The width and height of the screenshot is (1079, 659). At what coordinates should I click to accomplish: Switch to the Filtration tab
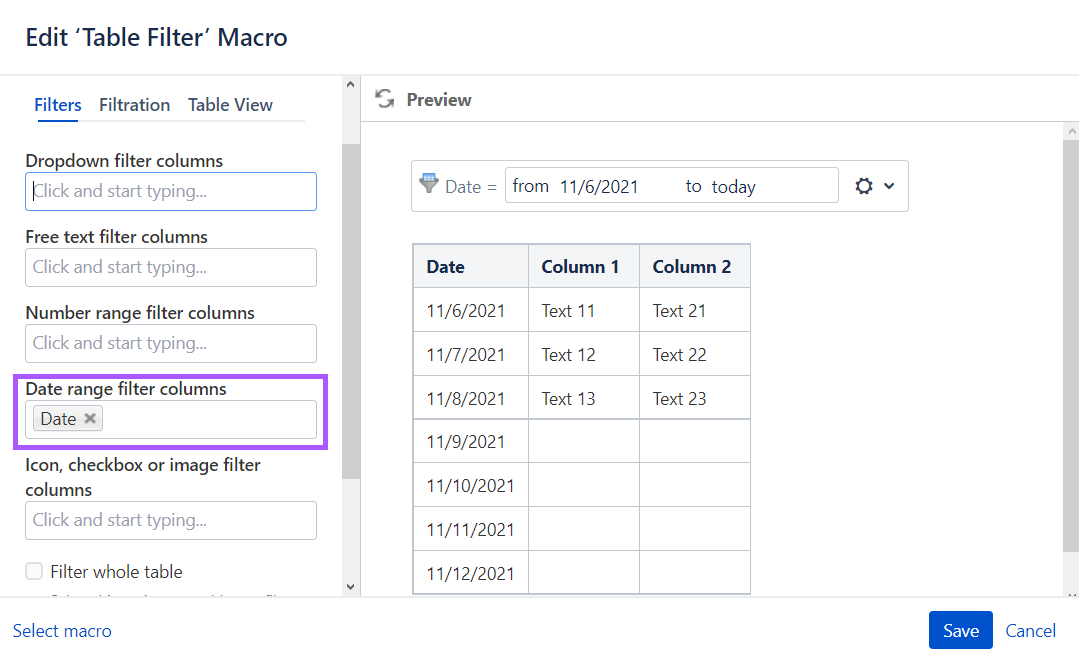coord(134,105)
